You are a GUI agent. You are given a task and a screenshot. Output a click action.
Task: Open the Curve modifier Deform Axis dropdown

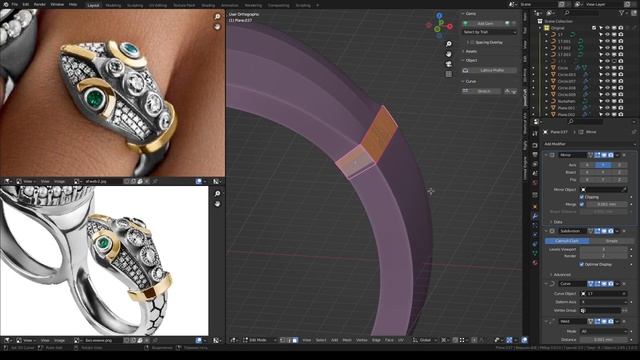click(x=604, y=302)
